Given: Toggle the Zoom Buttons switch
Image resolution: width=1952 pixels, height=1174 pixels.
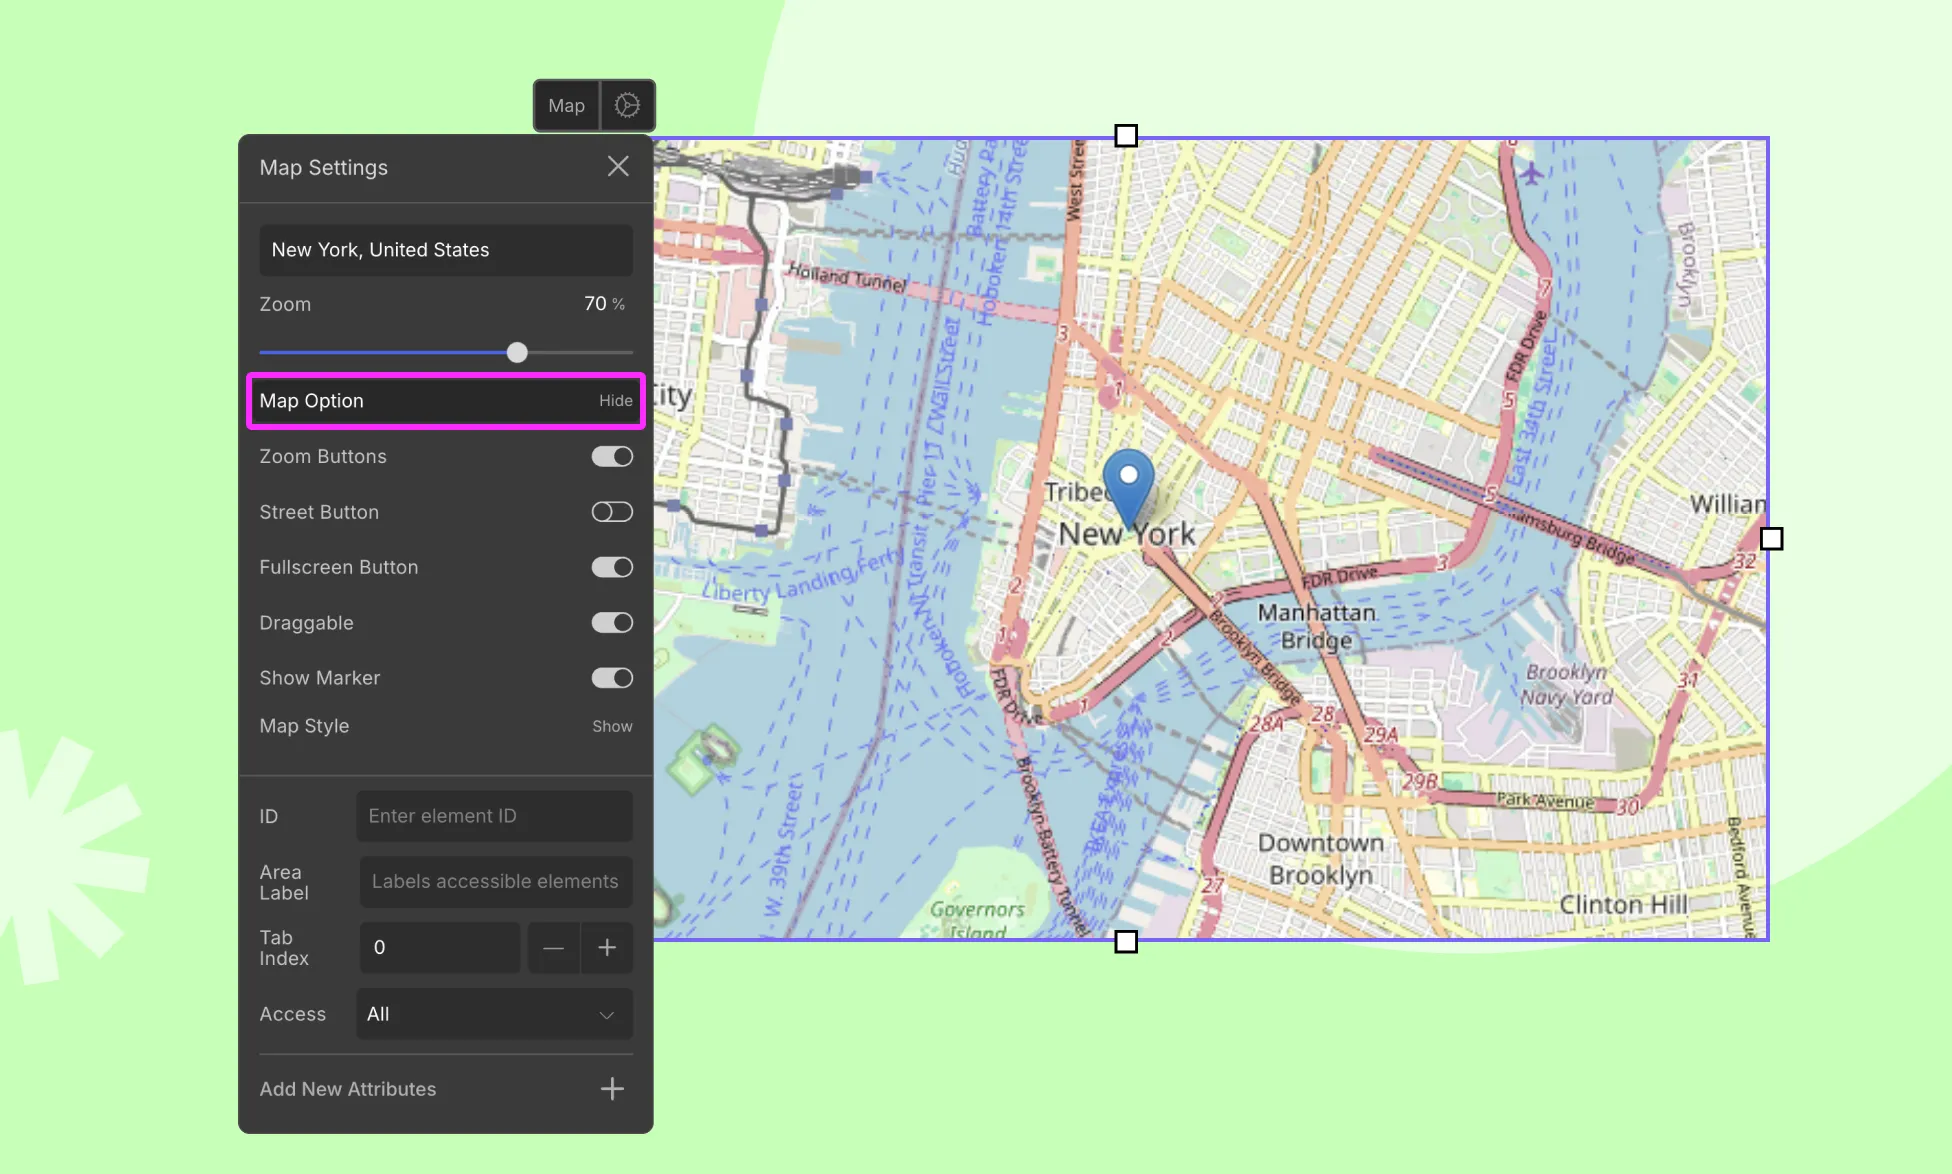Looking at the screenshot, I should click(612, 457).
